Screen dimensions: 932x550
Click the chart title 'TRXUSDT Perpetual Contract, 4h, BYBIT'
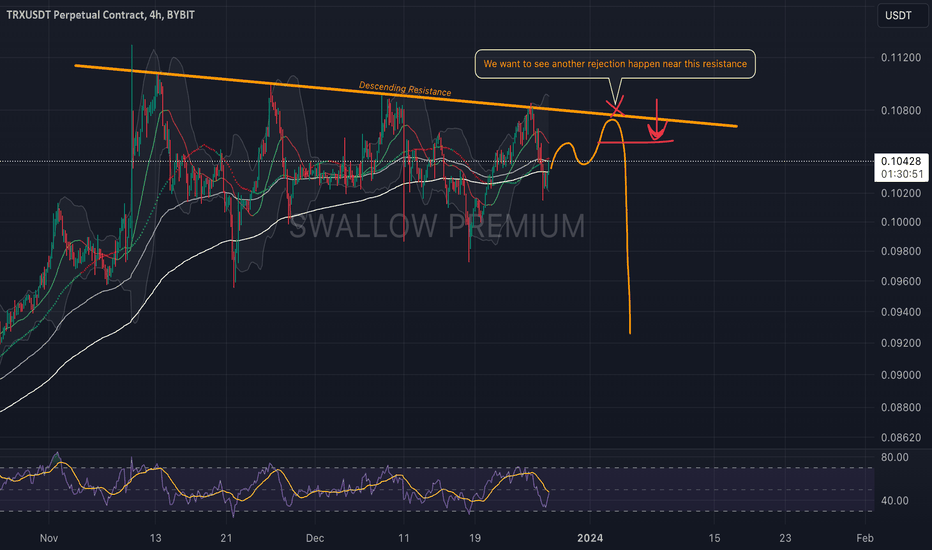point(100,15)
